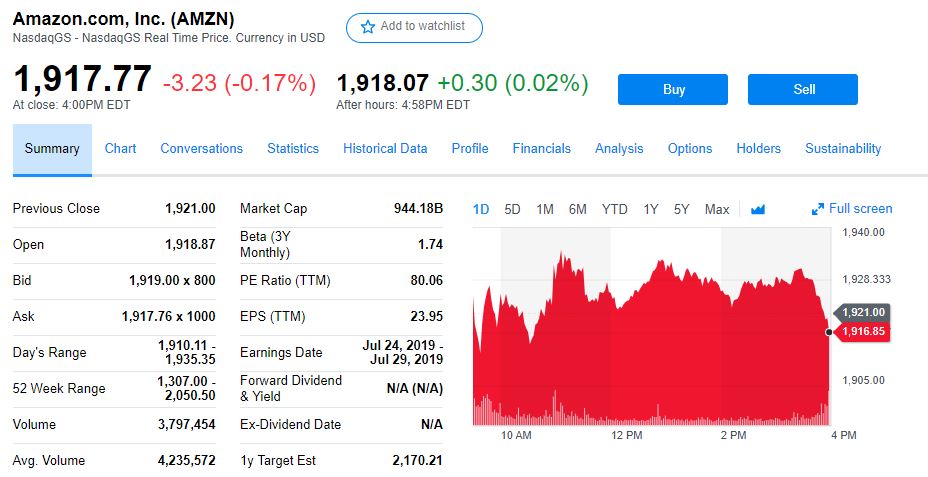Open the Historical Data tab
This screenshot has height=477, width=928.
point(385,148)
